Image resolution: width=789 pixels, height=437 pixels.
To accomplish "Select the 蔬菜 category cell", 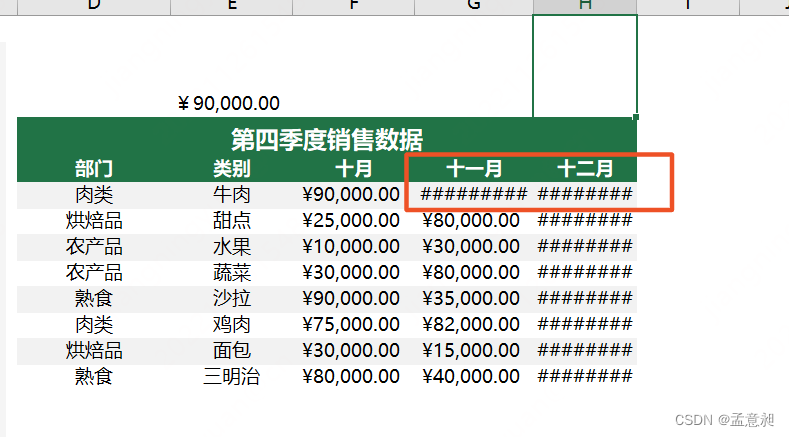I will point(231,273).
